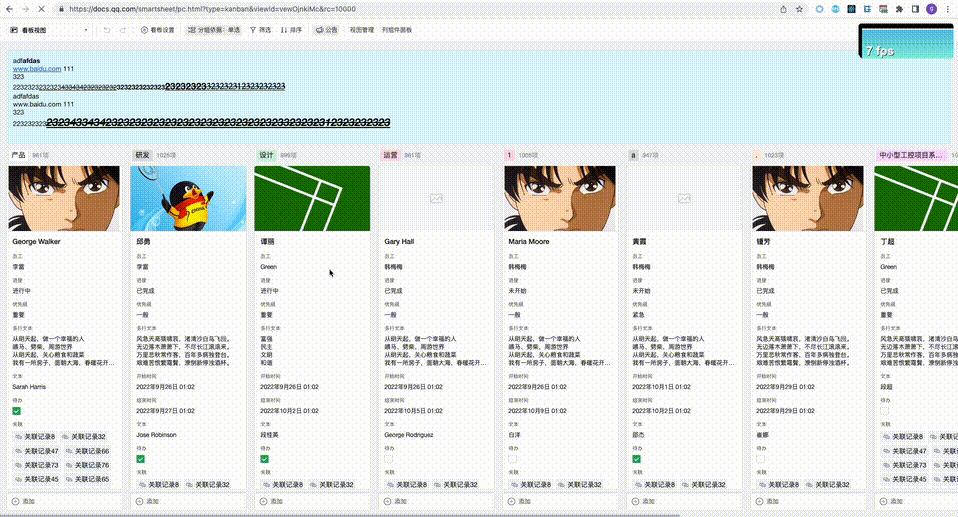This screenshot has height=517, width=958.
Task: Open the green court cover on 谭丽 card
Action: (312, 199)
